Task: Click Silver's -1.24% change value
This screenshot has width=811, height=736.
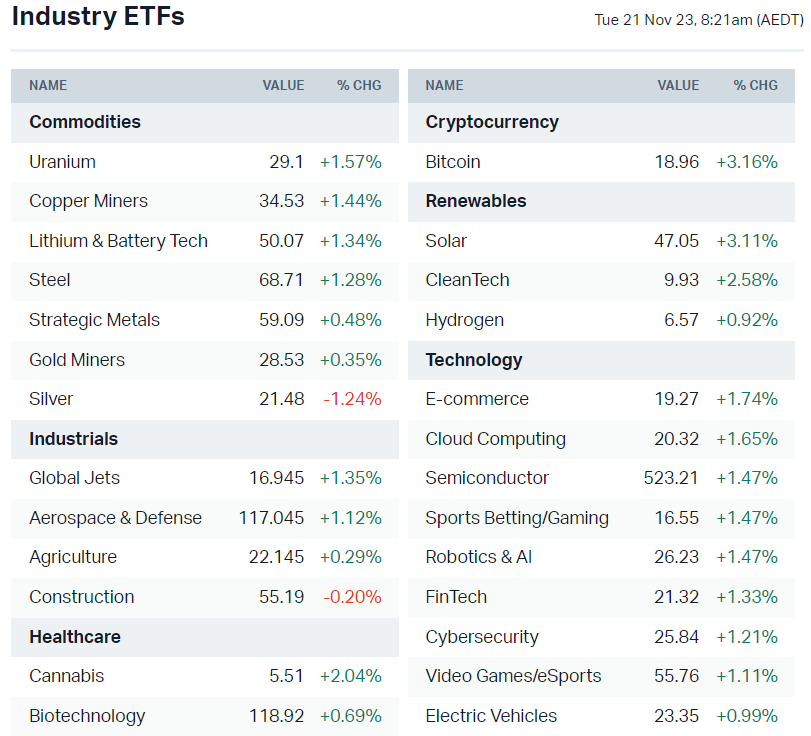Action: tap(352, 399)
